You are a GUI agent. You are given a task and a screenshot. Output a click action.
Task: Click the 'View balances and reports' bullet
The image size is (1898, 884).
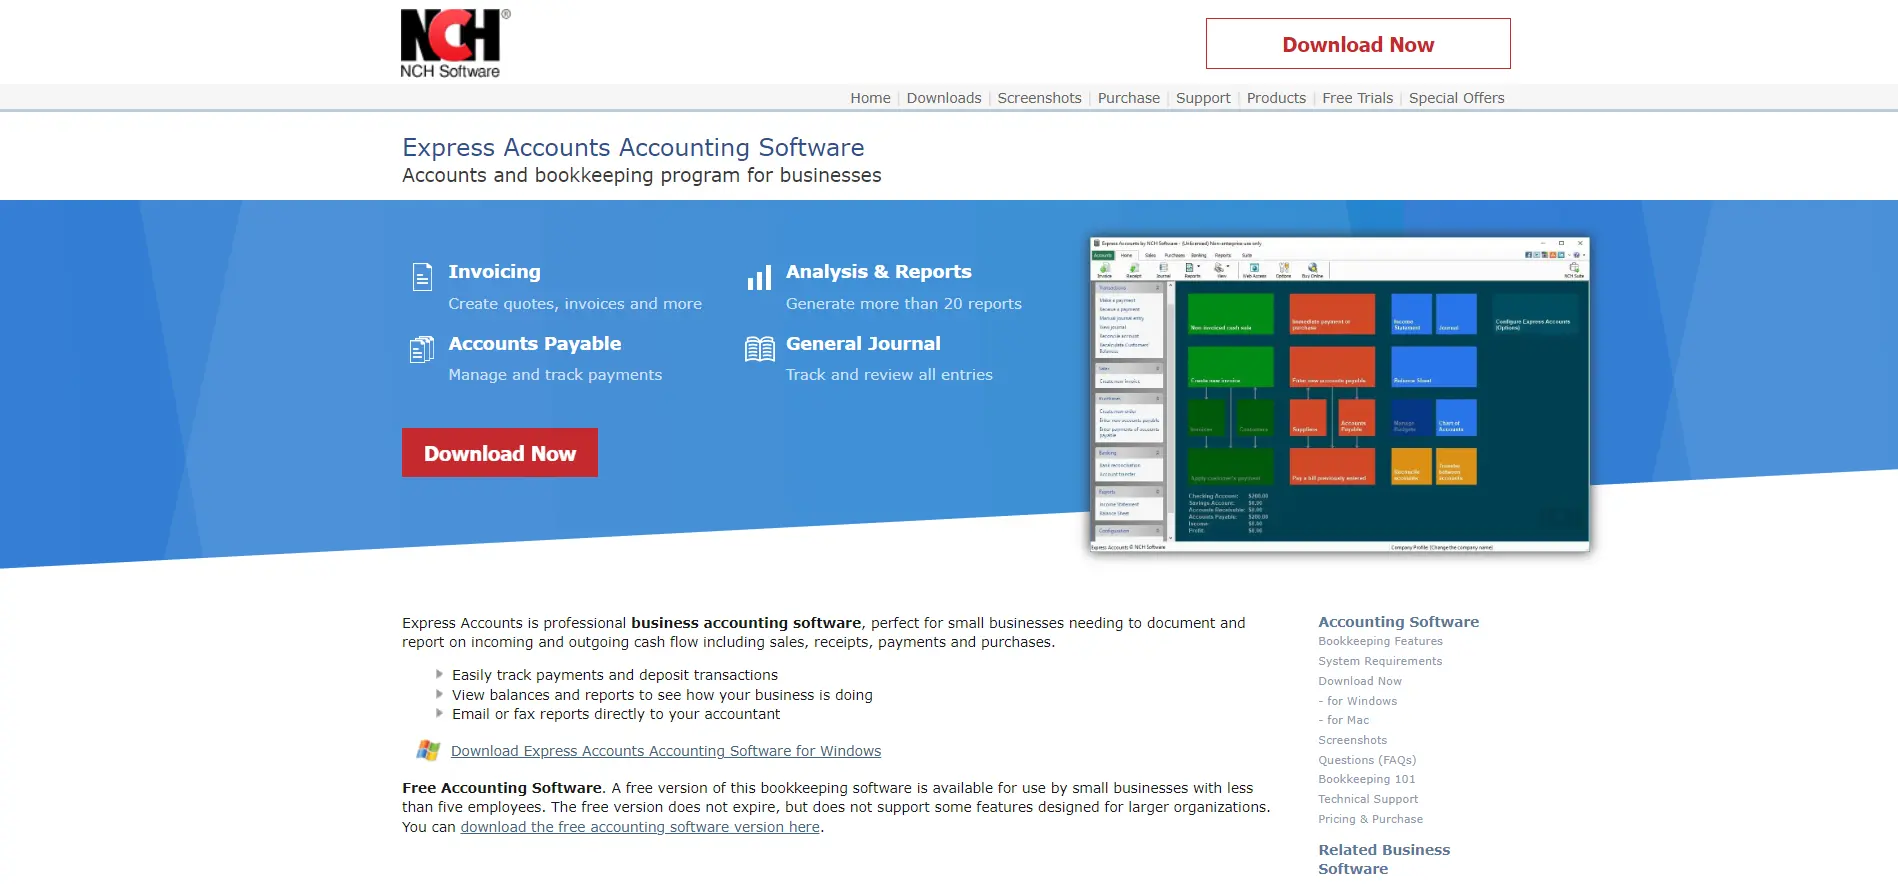(662, 695)
